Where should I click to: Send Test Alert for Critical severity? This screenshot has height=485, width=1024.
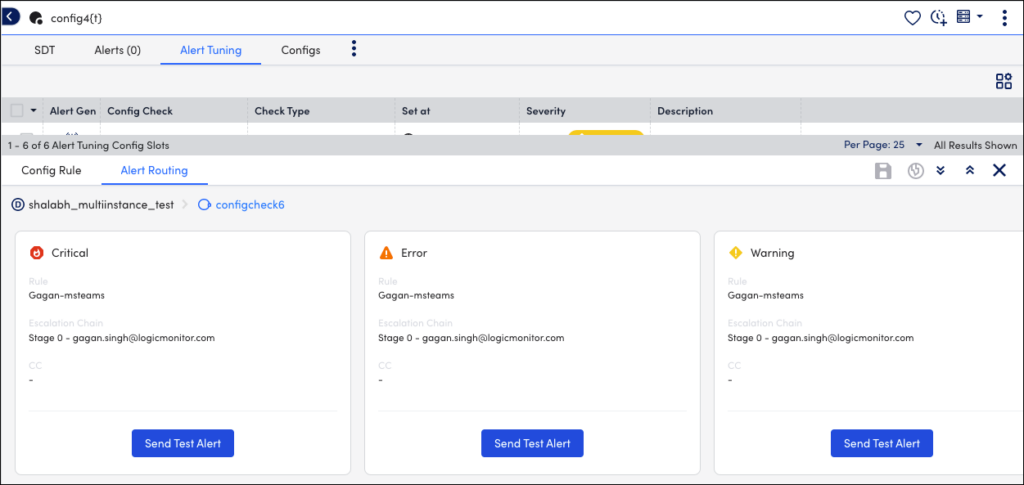pos(183,443)
